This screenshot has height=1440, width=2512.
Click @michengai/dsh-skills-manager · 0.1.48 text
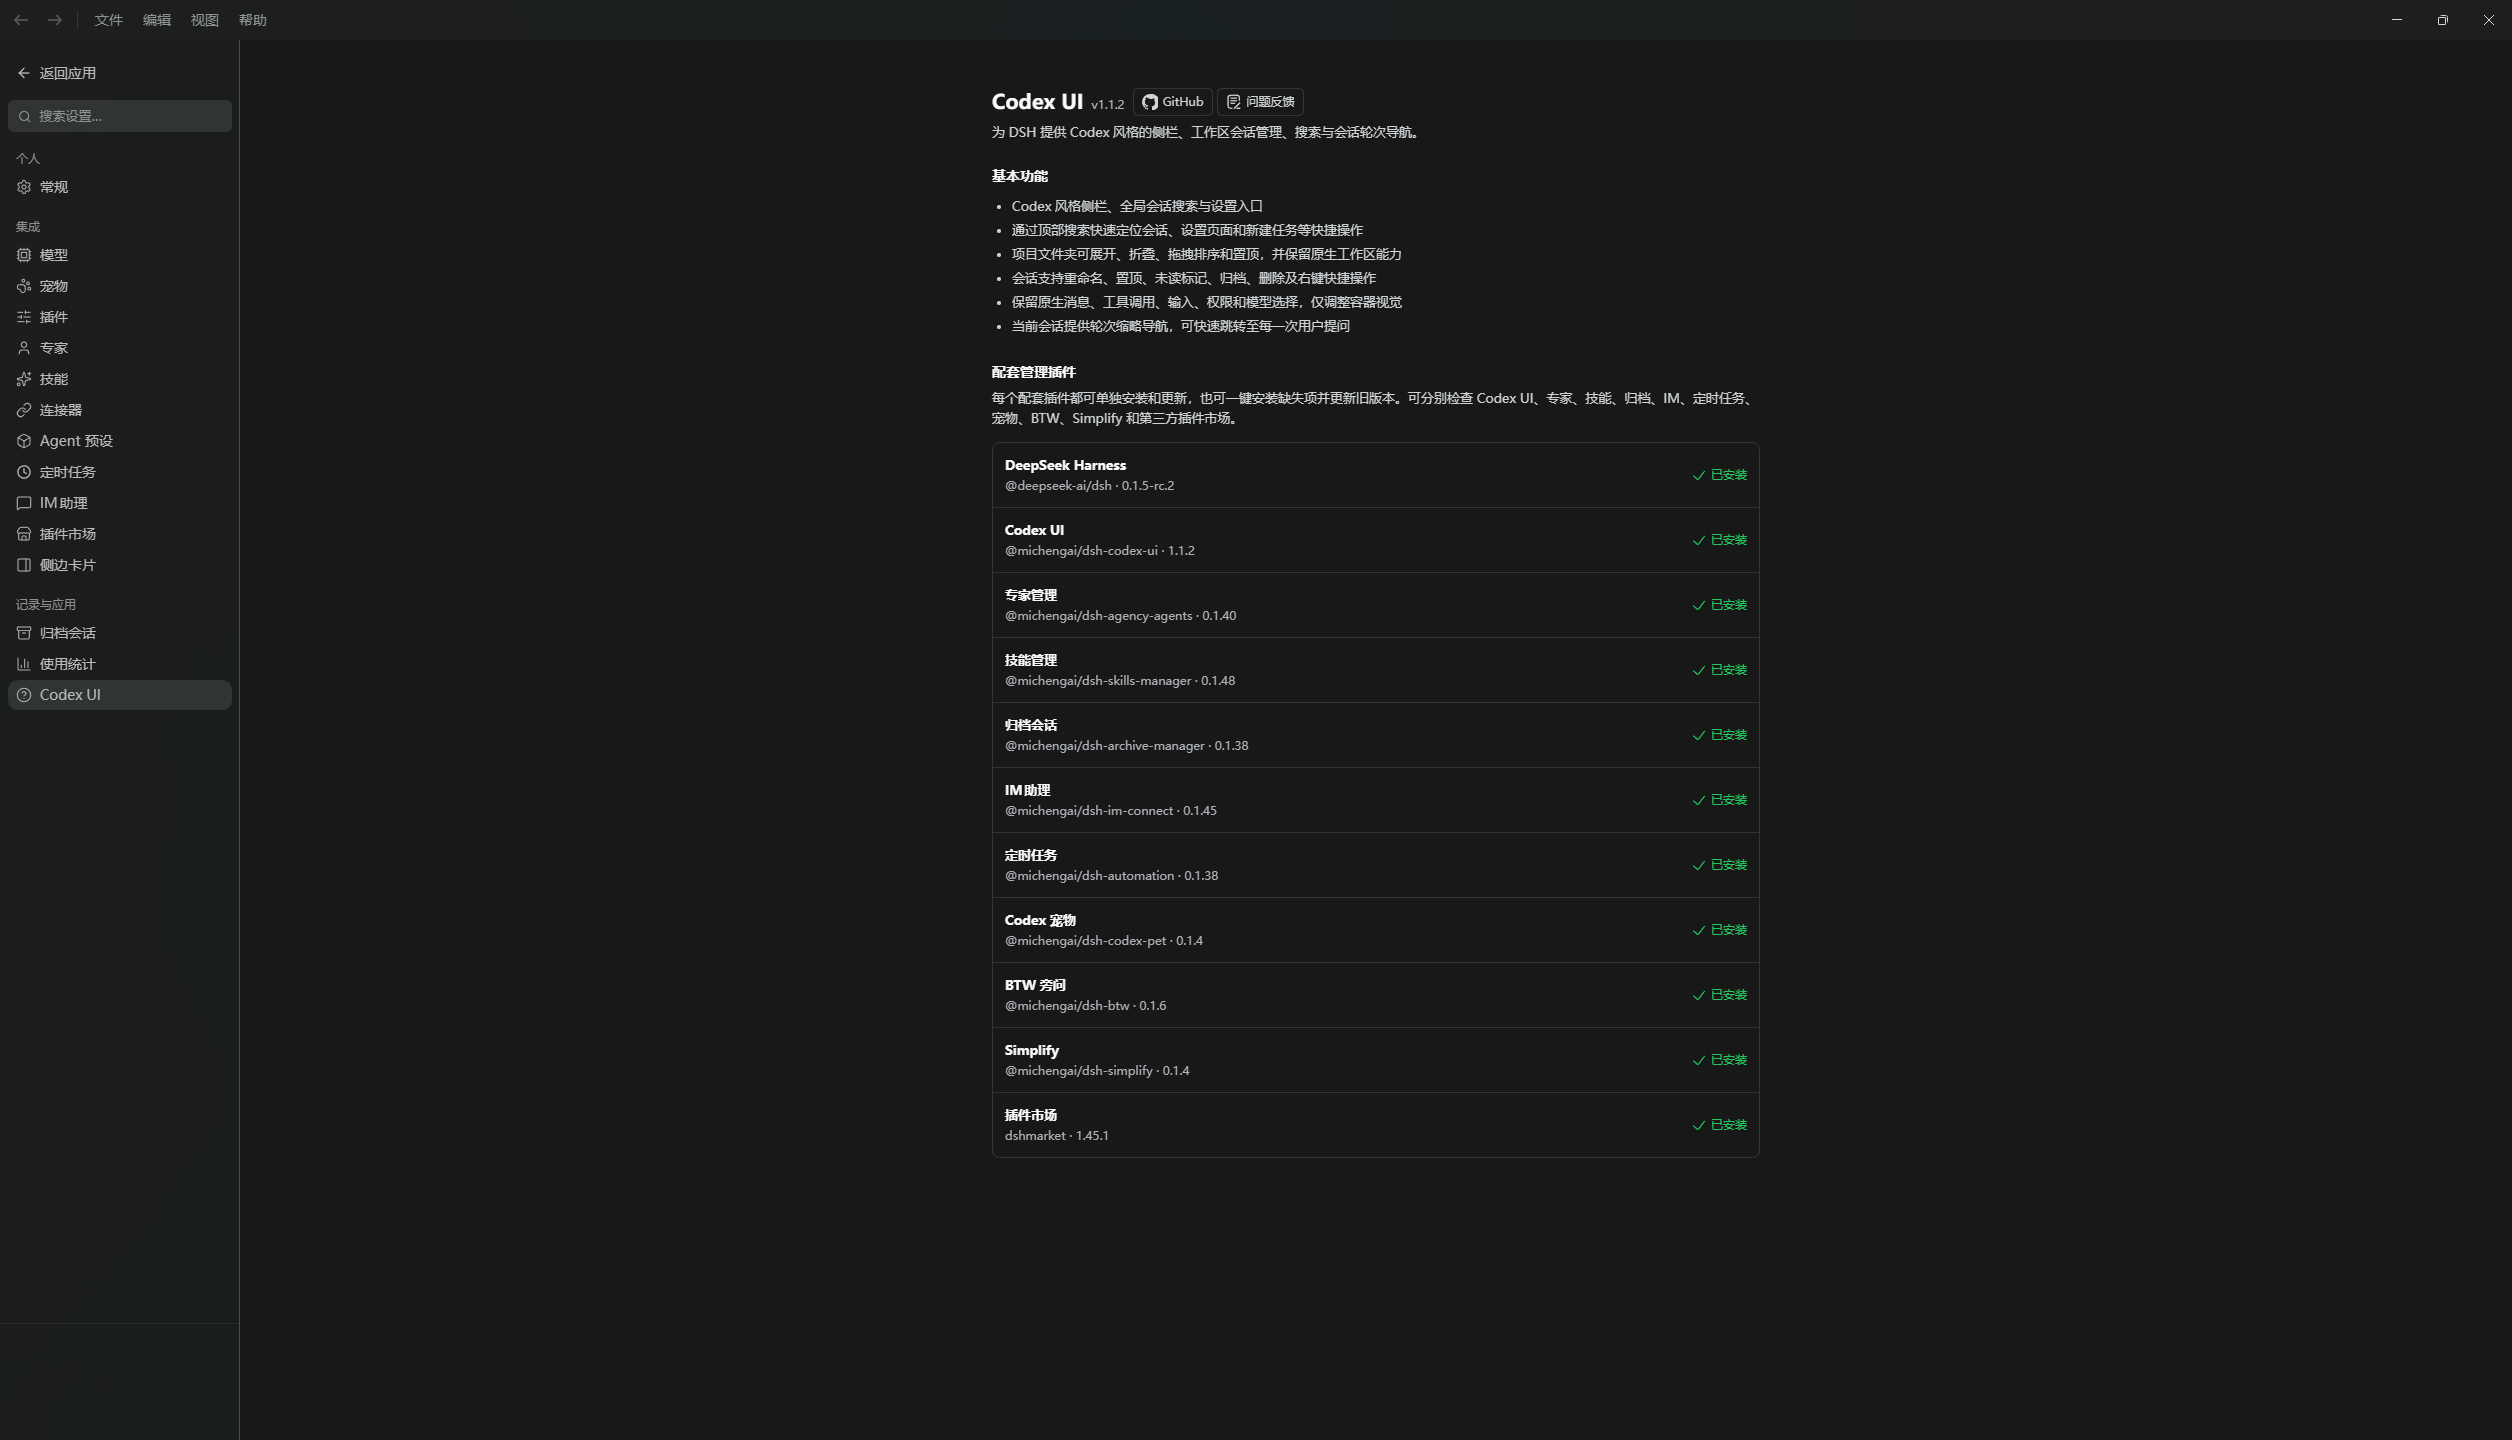1120,681
